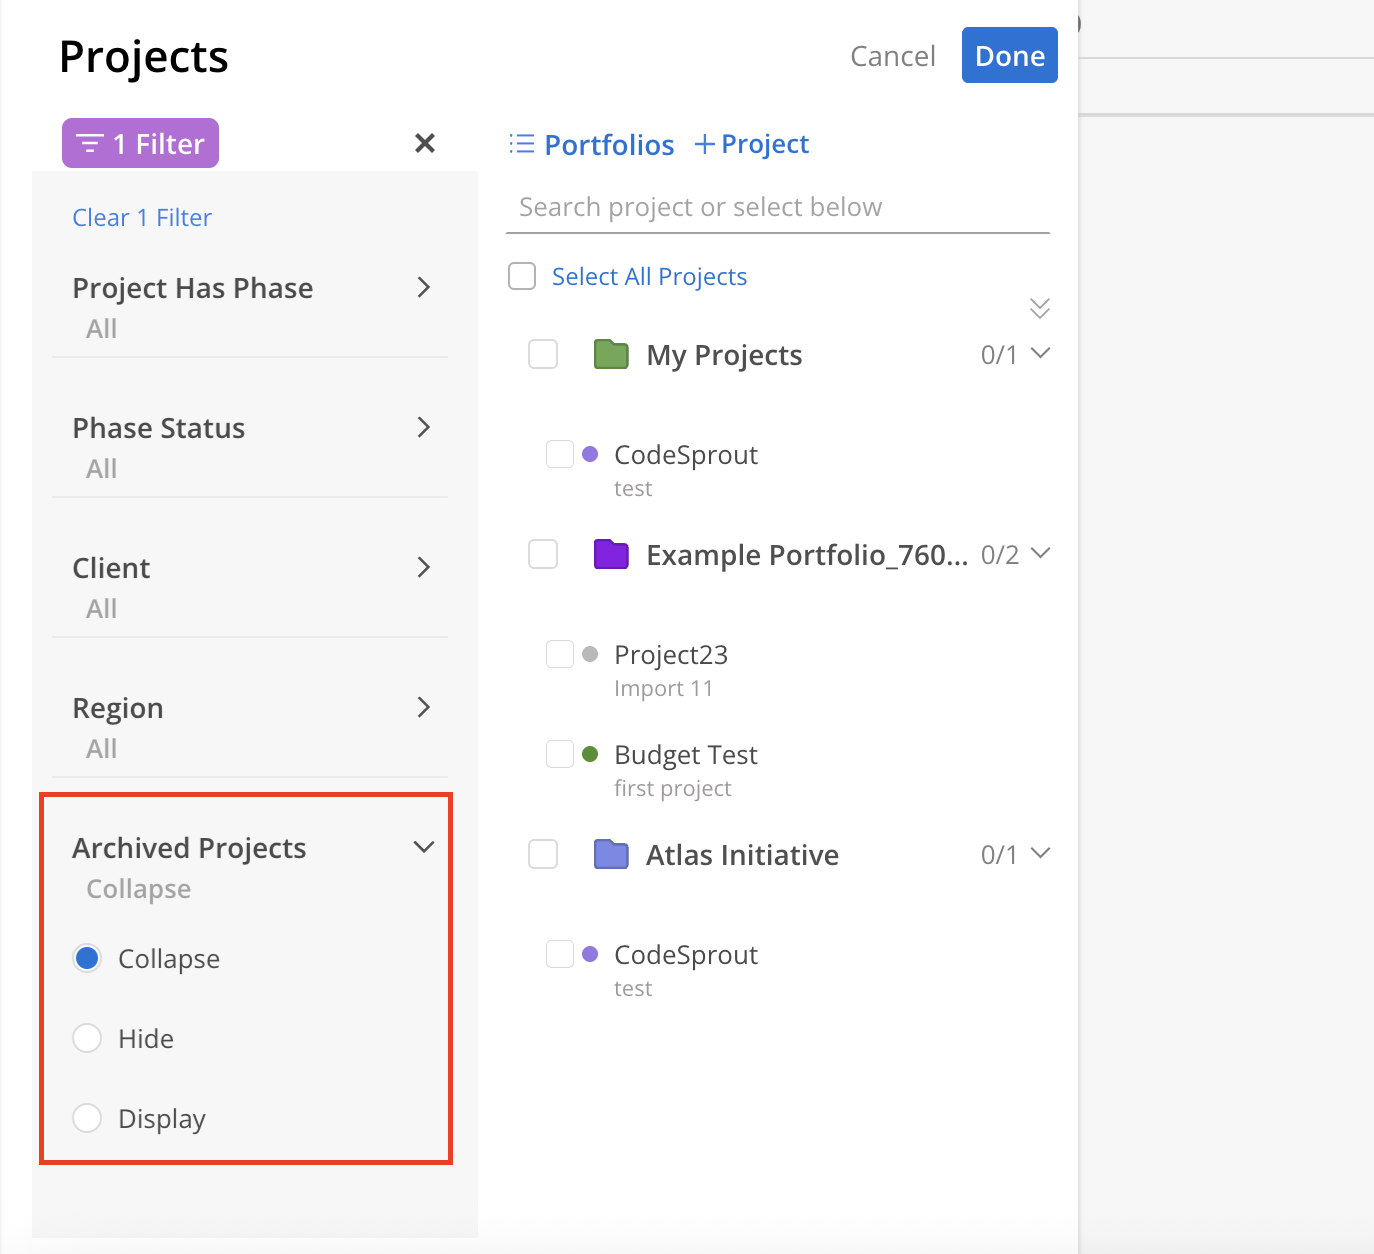
Task: Click the green status dot beside Budget Test
Action: tap(590, 754)
